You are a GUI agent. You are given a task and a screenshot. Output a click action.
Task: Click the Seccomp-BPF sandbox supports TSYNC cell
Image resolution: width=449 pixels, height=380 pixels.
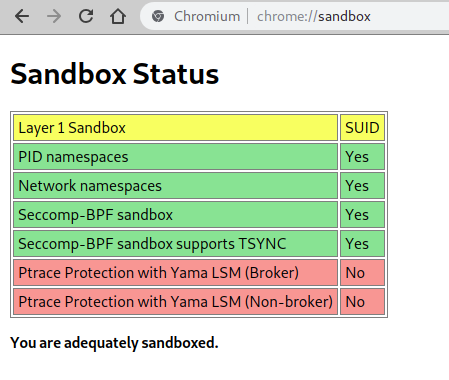176,244
